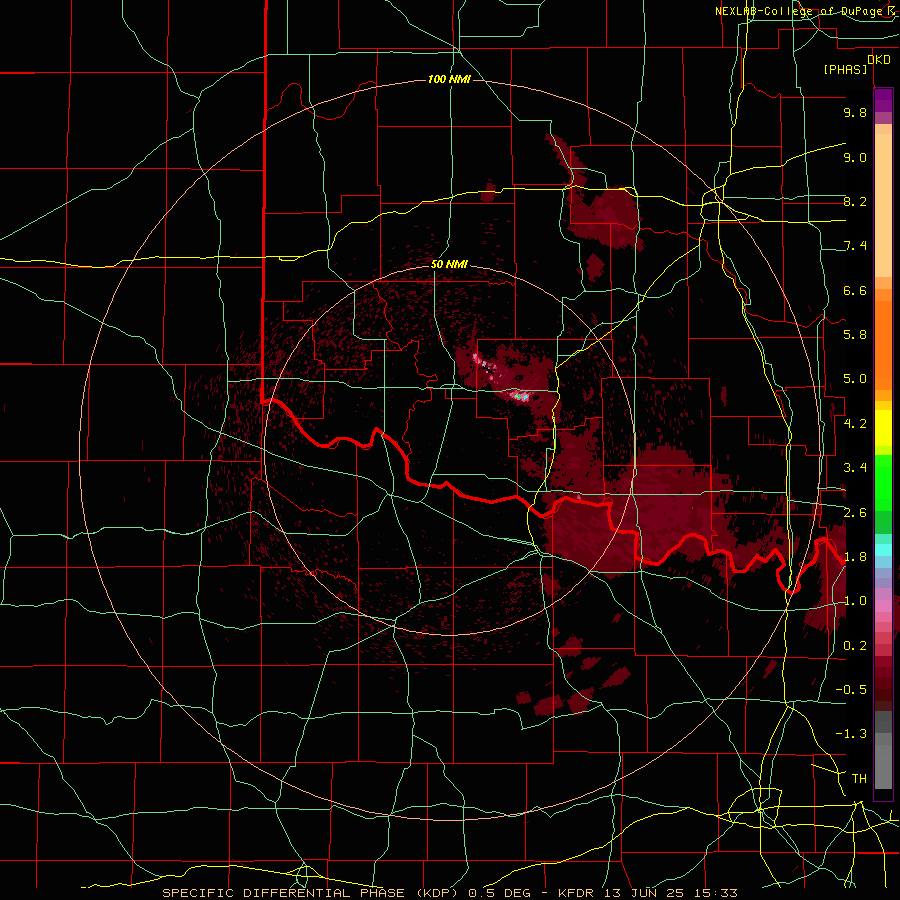Click the "50 NMI" range ring label
Viewport: 900px width, 900px height.
click(449, 264)
